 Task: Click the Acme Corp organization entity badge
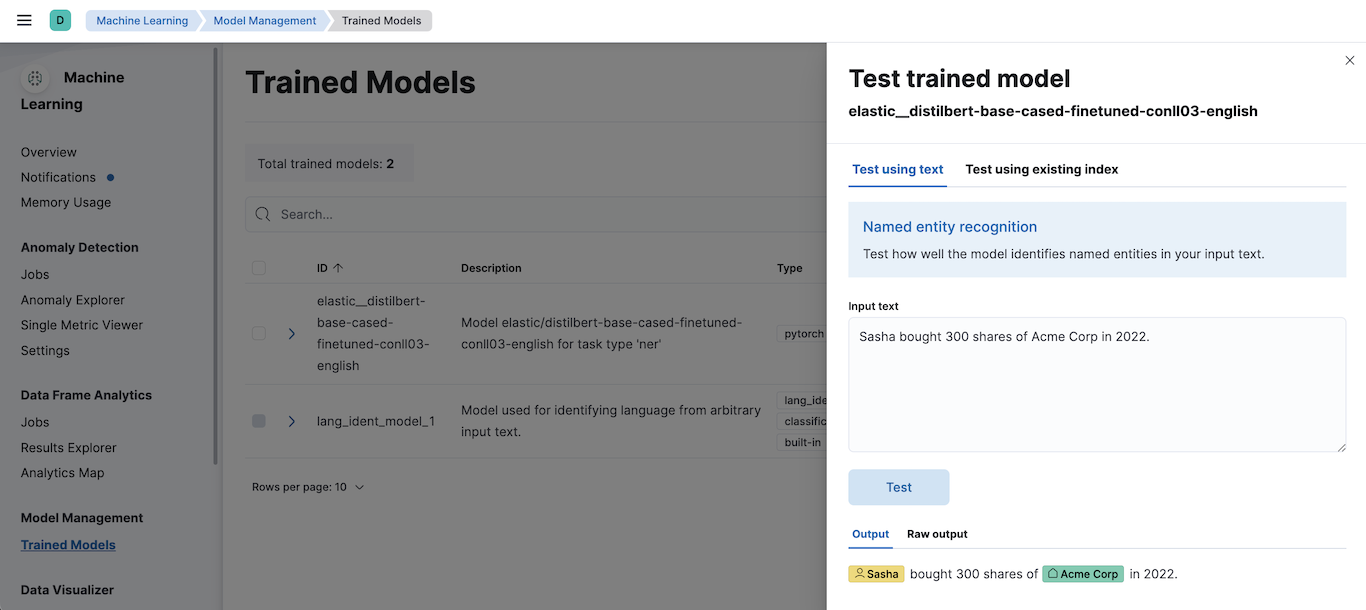[x=1083, y=573]
